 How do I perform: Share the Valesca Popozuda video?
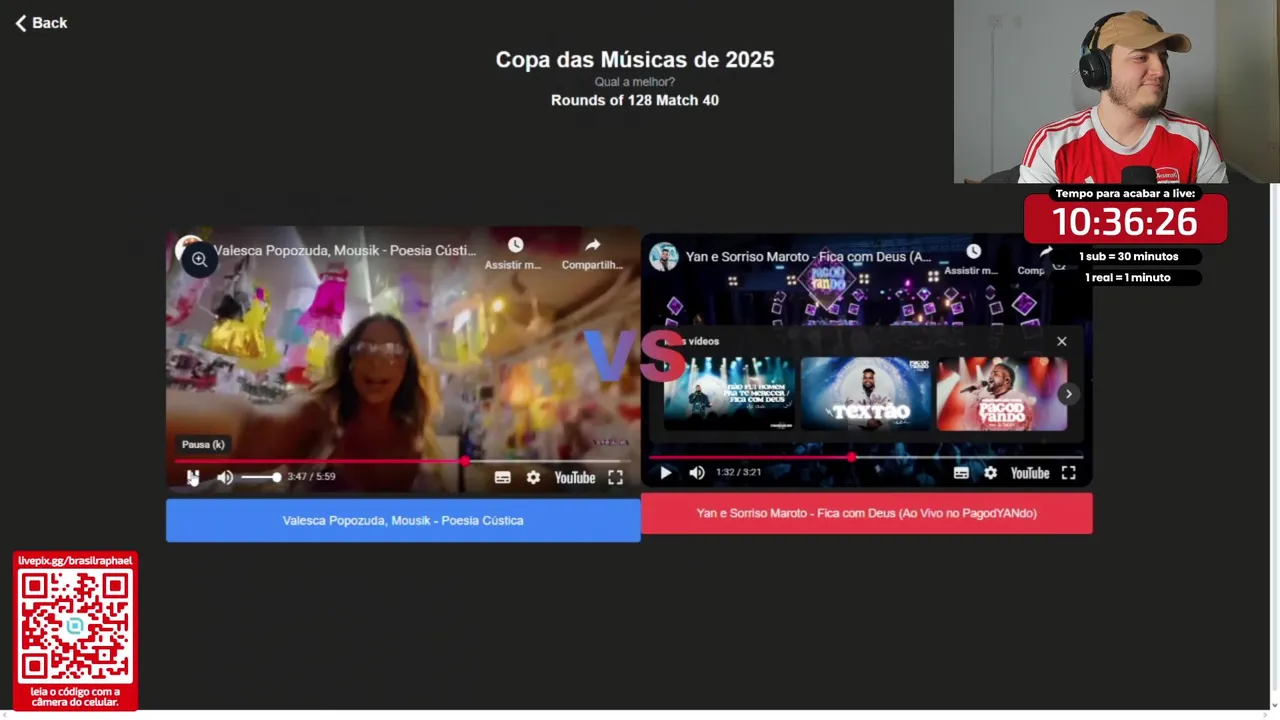pos(592,253)
